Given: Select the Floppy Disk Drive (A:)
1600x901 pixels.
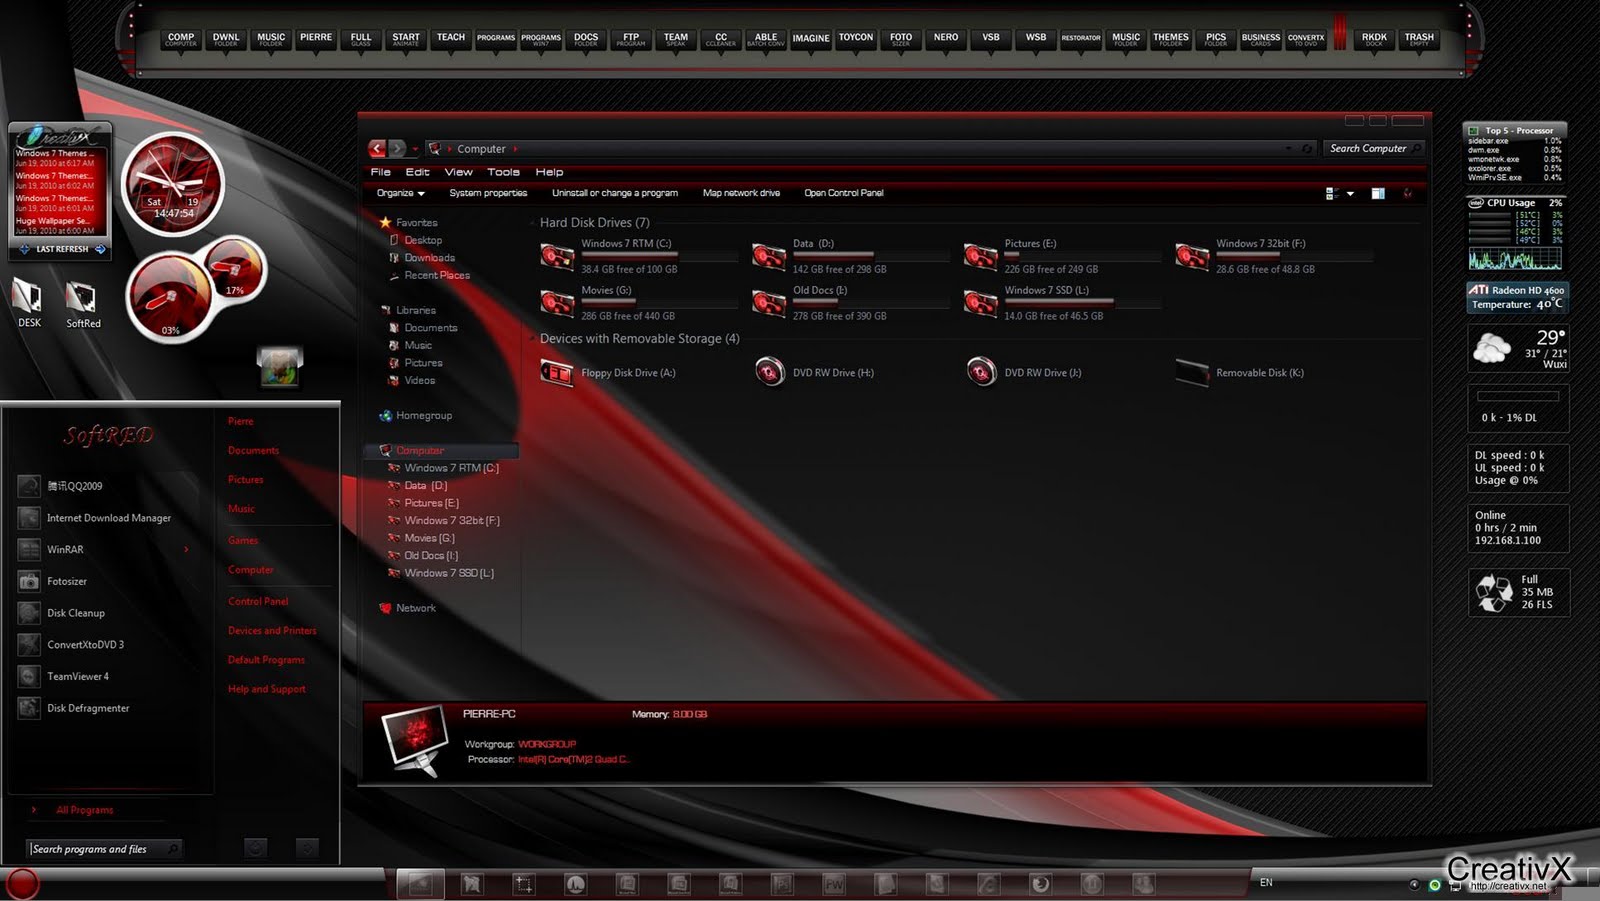Looking at the screenshot, I should click(x=608, y=373).
